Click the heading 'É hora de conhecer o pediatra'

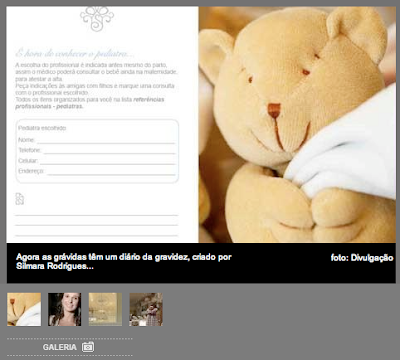(75, 53)
